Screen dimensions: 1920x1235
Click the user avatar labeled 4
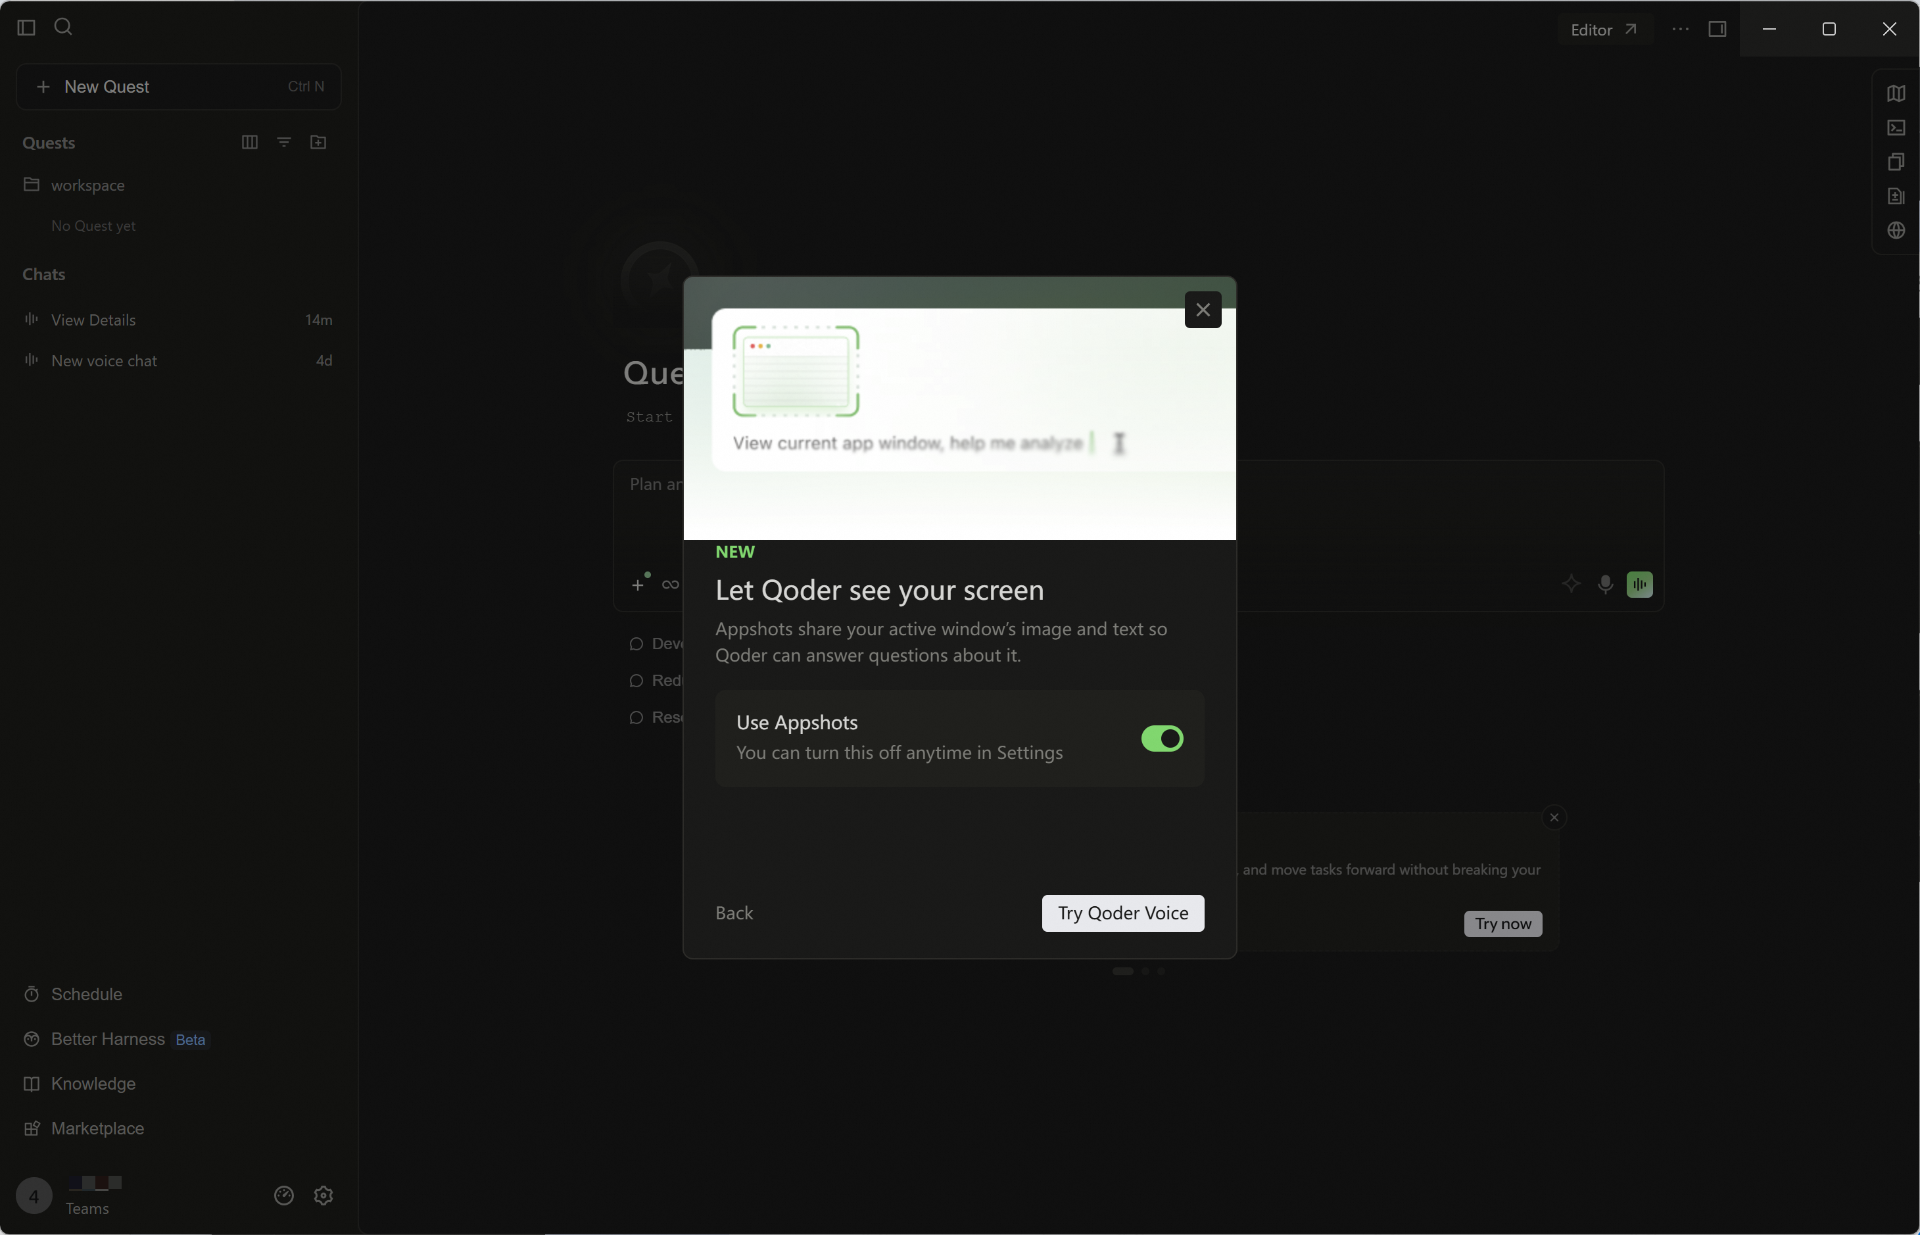pos(34,1196)
